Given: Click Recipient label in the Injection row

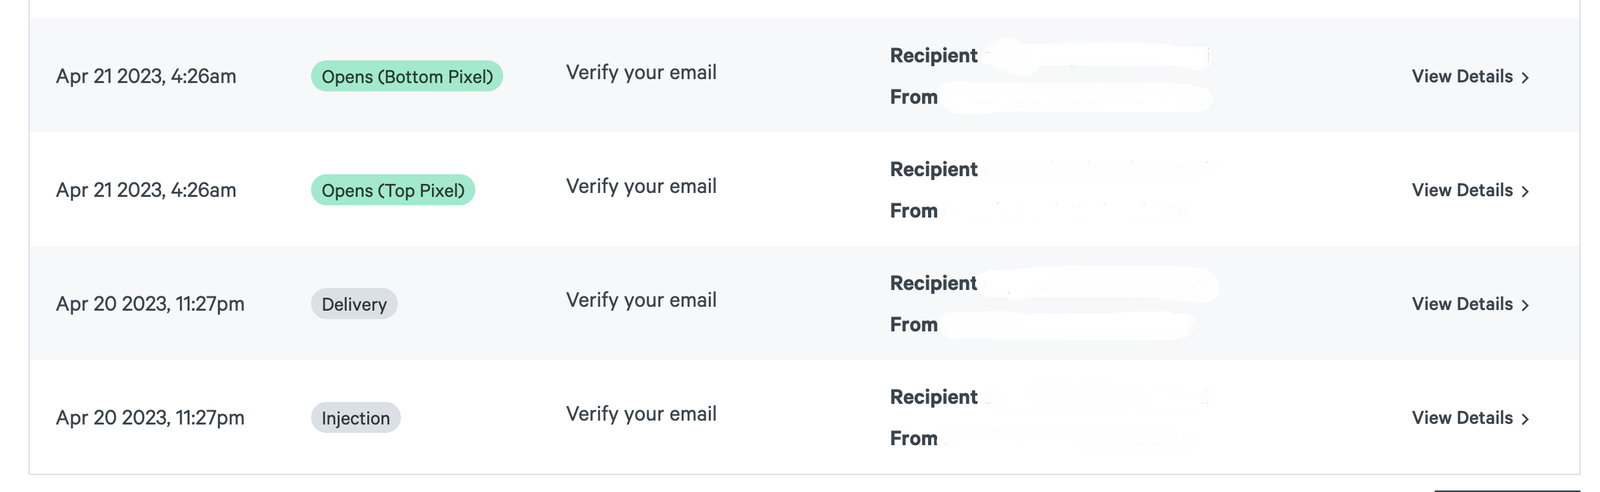Looking at the screenshot, I should pyautogui.click(x=934, y=398).
